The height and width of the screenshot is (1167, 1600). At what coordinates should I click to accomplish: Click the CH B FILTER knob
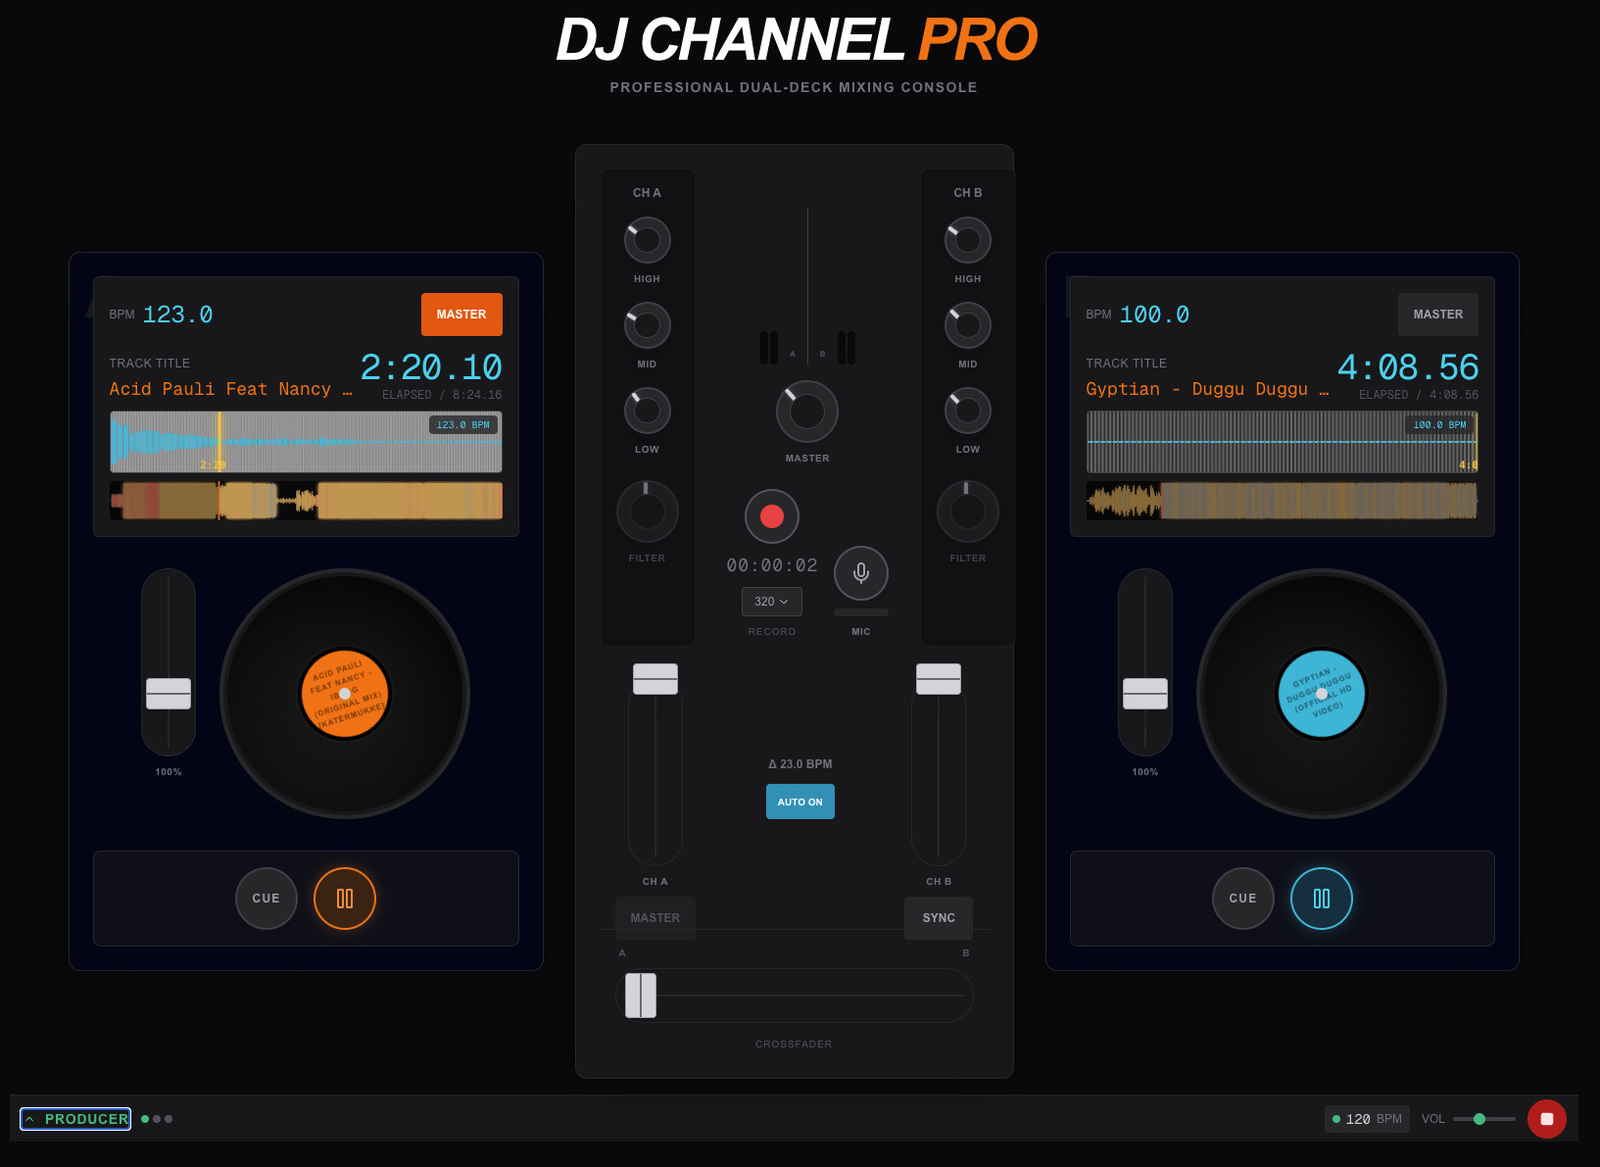tap(968, 511)
